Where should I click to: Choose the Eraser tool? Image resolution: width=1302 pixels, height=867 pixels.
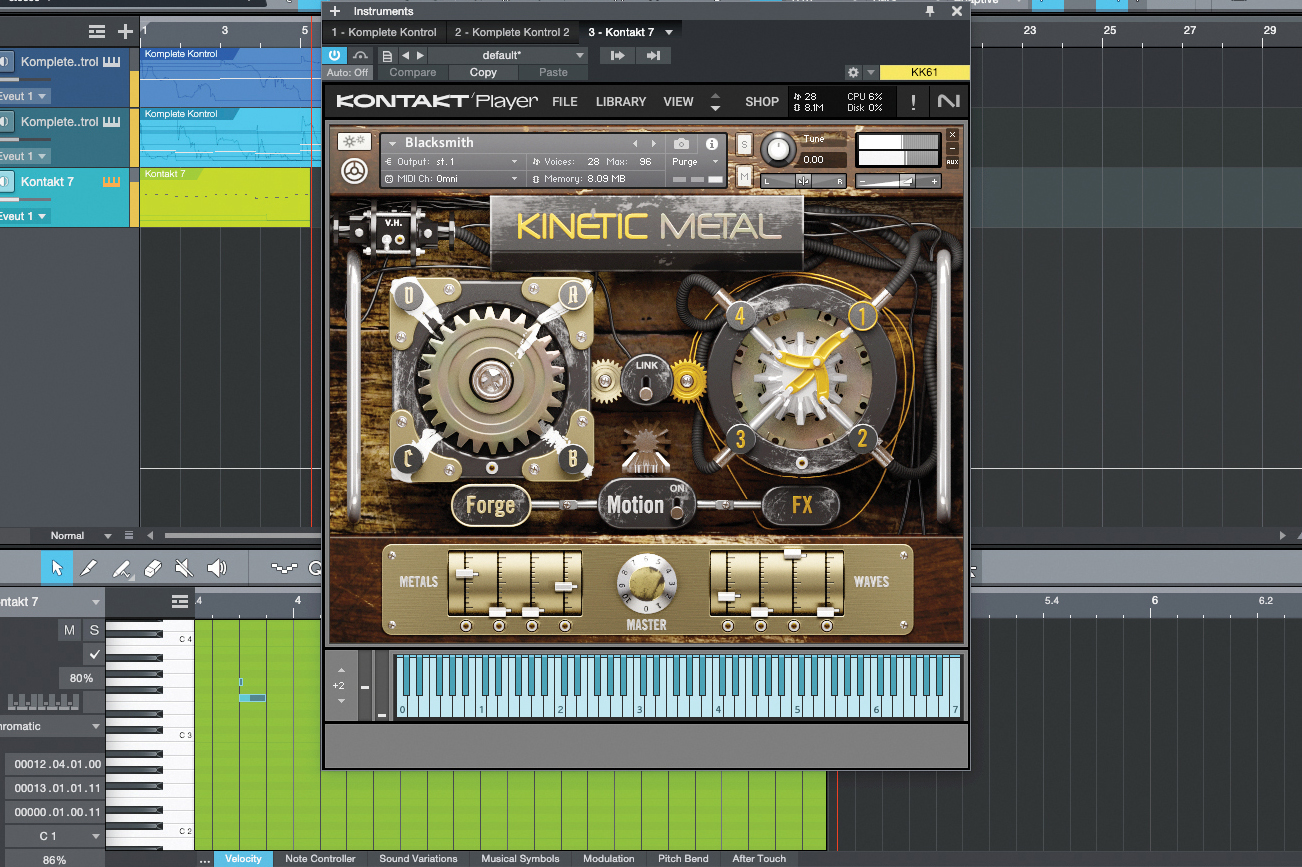[x=152, y=568]
